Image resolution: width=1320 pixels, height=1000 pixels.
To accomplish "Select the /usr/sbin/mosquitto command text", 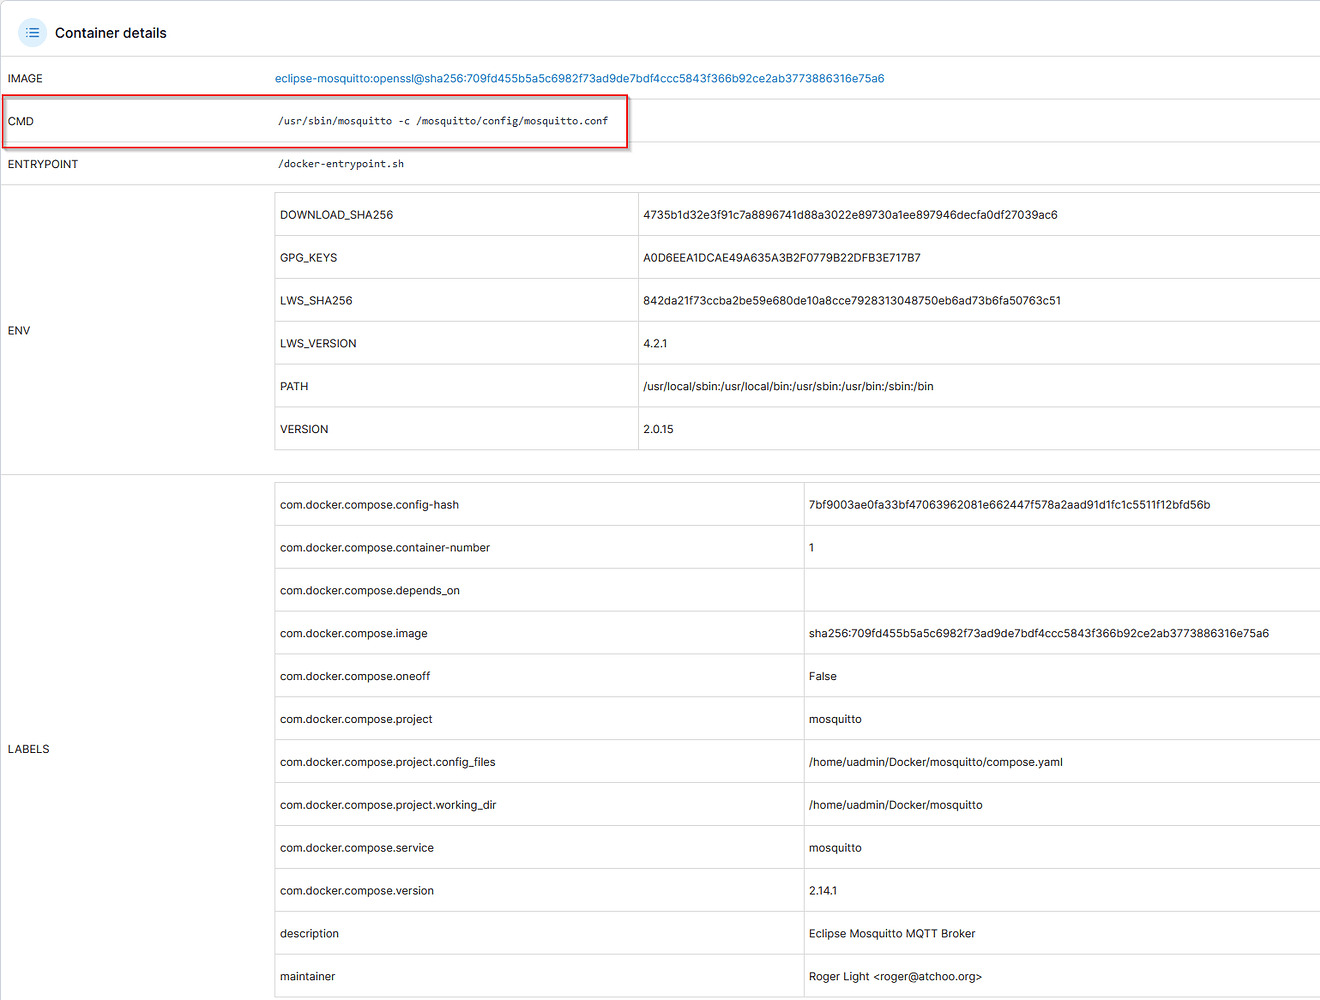I will pos(443,121).
